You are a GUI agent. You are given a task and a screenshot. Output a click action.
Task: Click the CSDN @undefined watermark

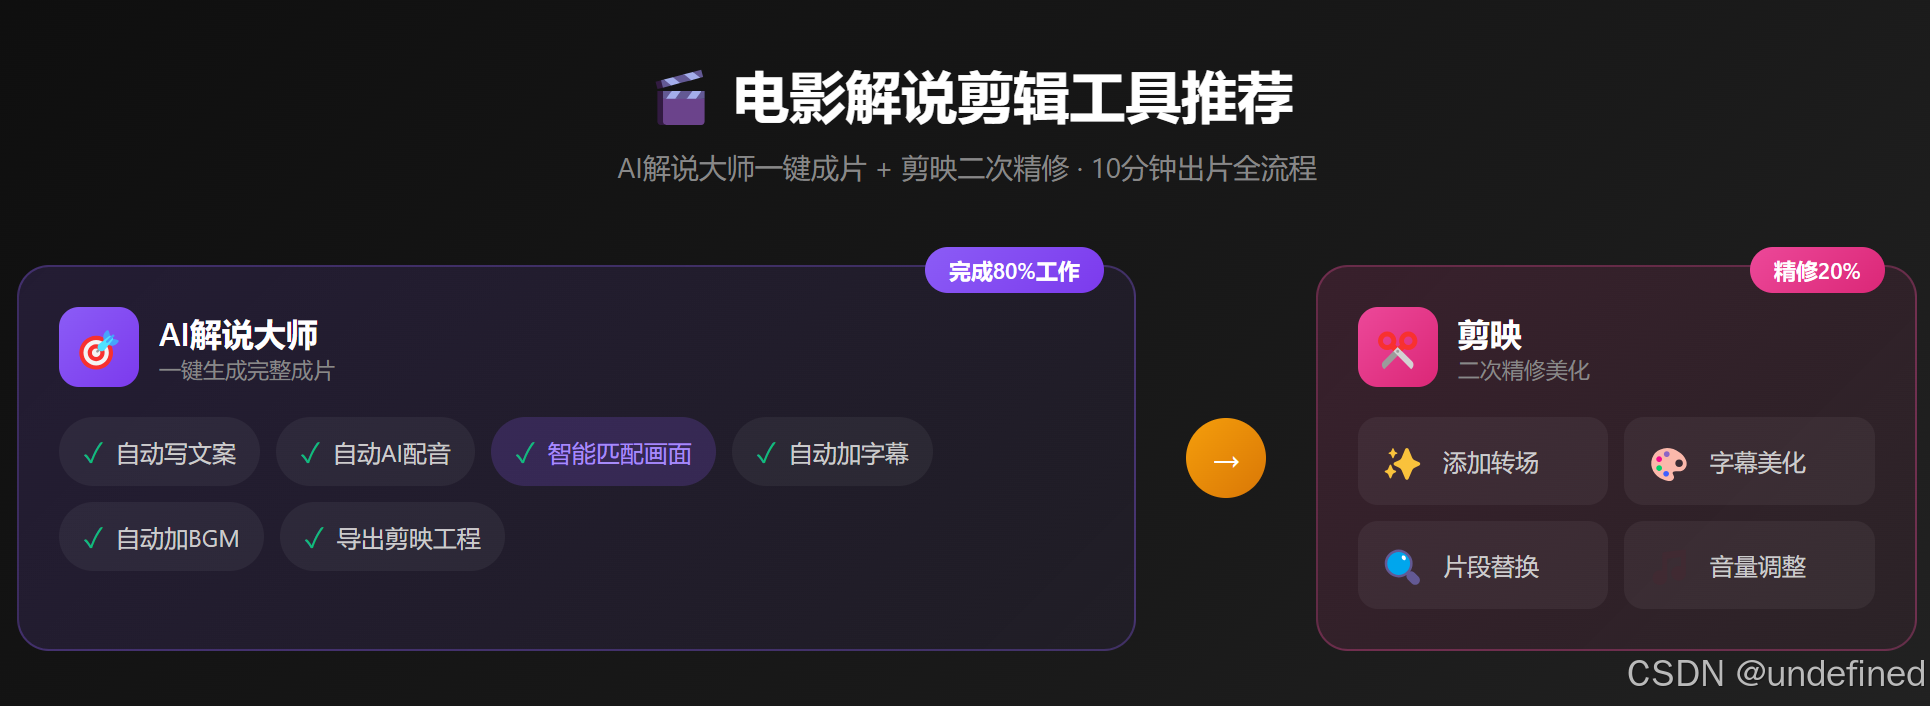(1776, 674)
